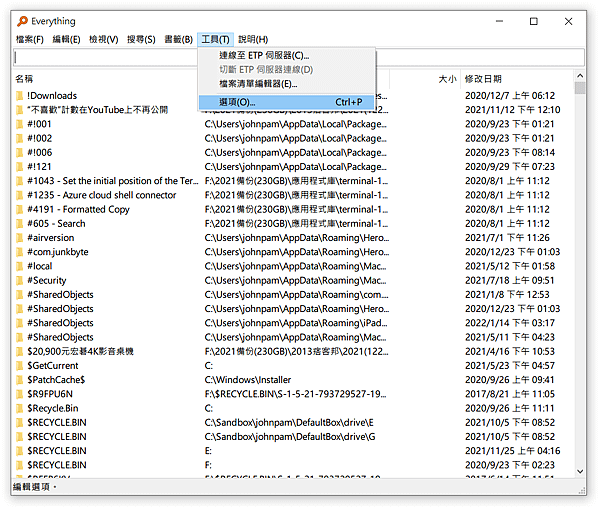Click date 2017/8/21 上午 11:05
Viewport: 600px width, 508px height.
coord(510,394)
